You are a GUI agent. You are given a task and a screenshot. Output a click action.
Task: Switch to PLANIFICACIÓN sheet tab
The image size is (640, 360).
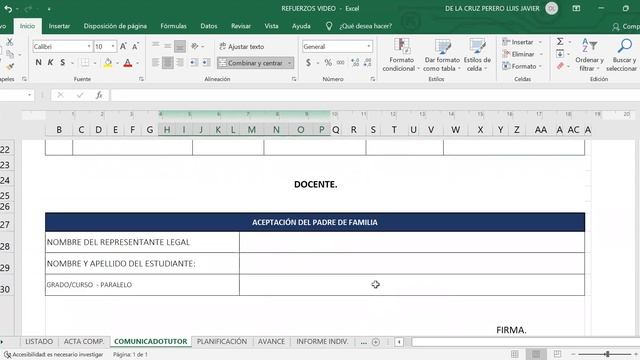(222, 342)
